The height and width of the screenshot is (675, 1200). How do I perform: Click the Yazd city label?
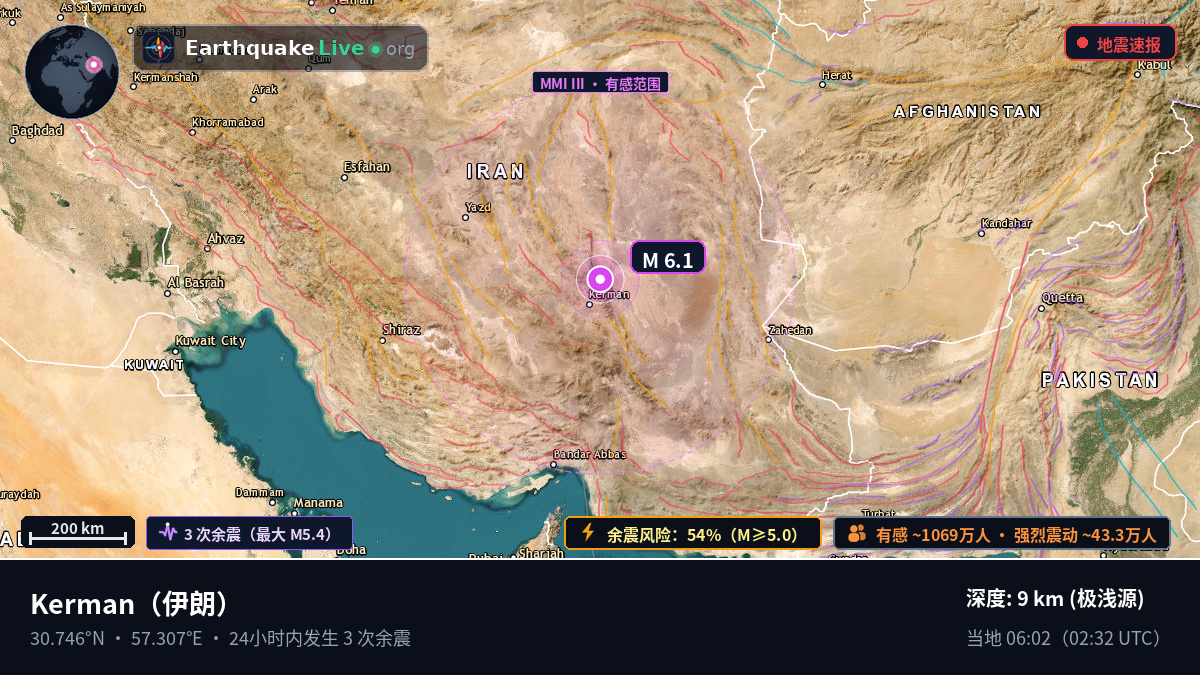(x=479, y=208)
